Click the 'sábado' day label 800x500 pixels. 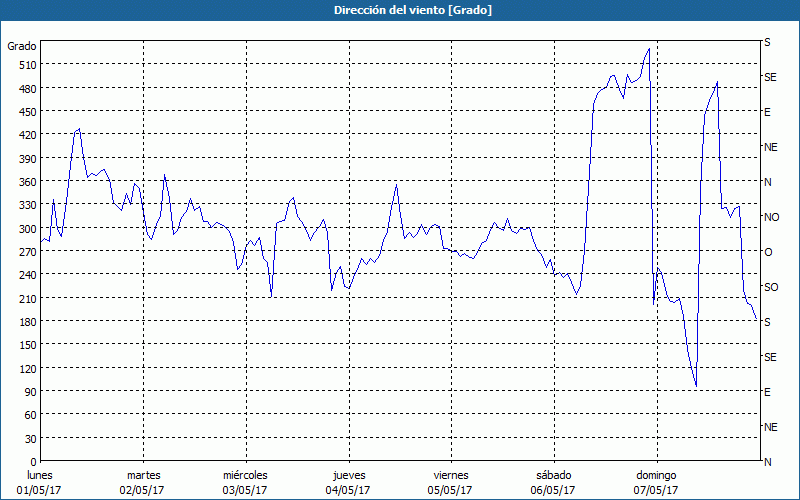[552, 475]
